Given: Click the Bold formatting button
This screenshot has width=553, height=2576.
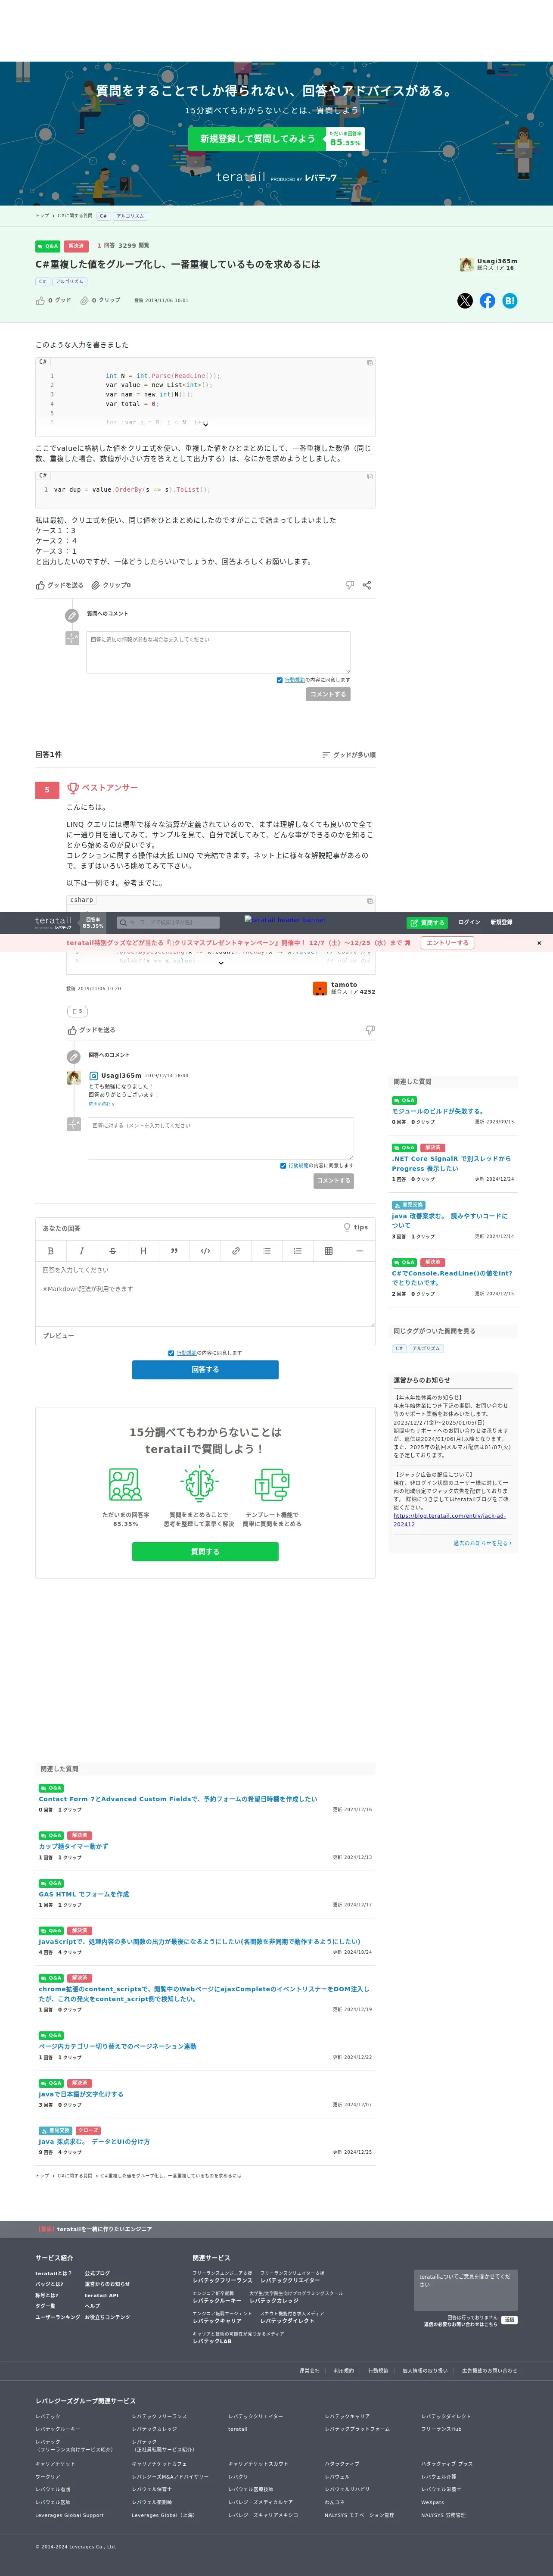Looking at the screenshot, I should (51, 1251).
